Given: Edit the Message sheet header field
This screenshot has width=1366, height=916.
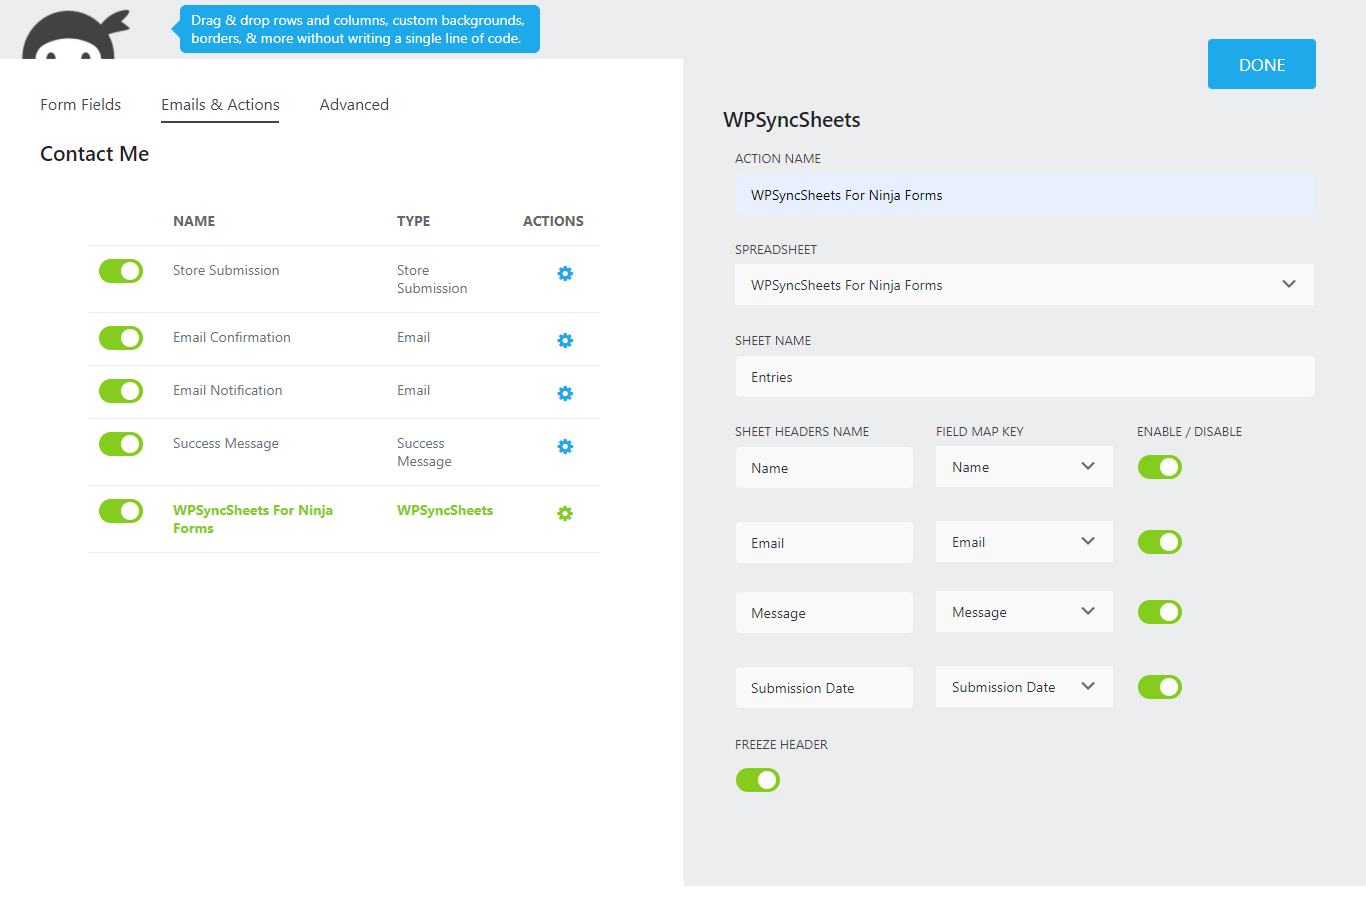Looking at the screenshot, I should pos(824,613).
